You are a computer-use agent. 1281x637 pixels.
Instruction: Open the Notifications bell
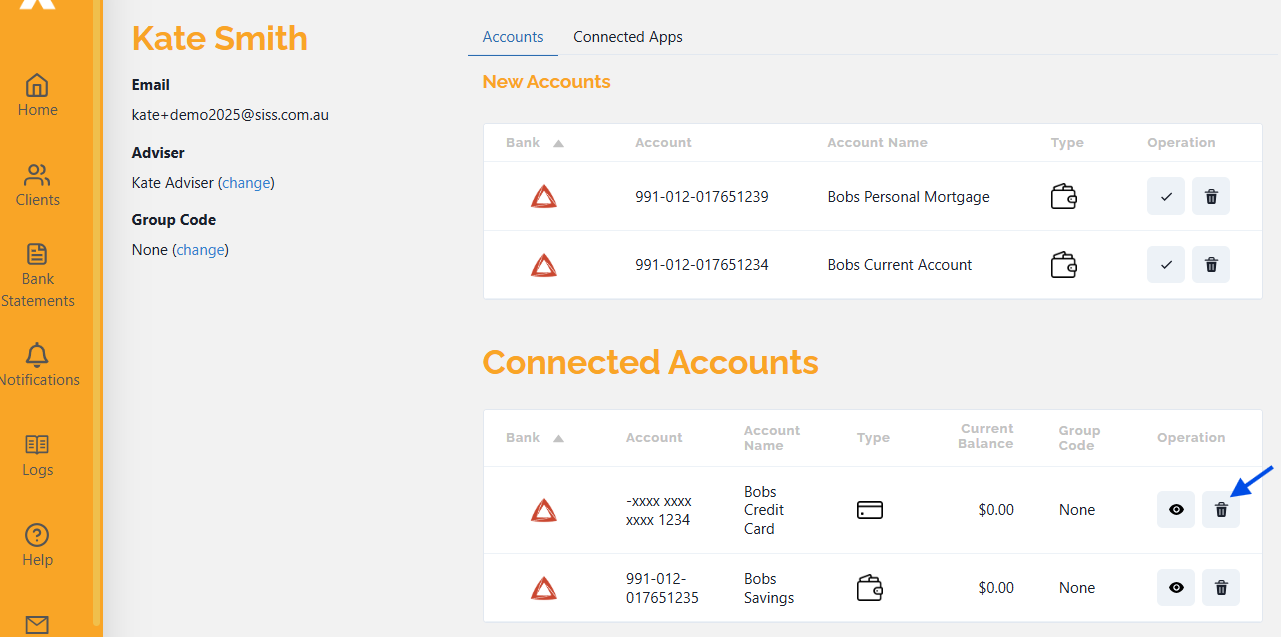[37, 365]
